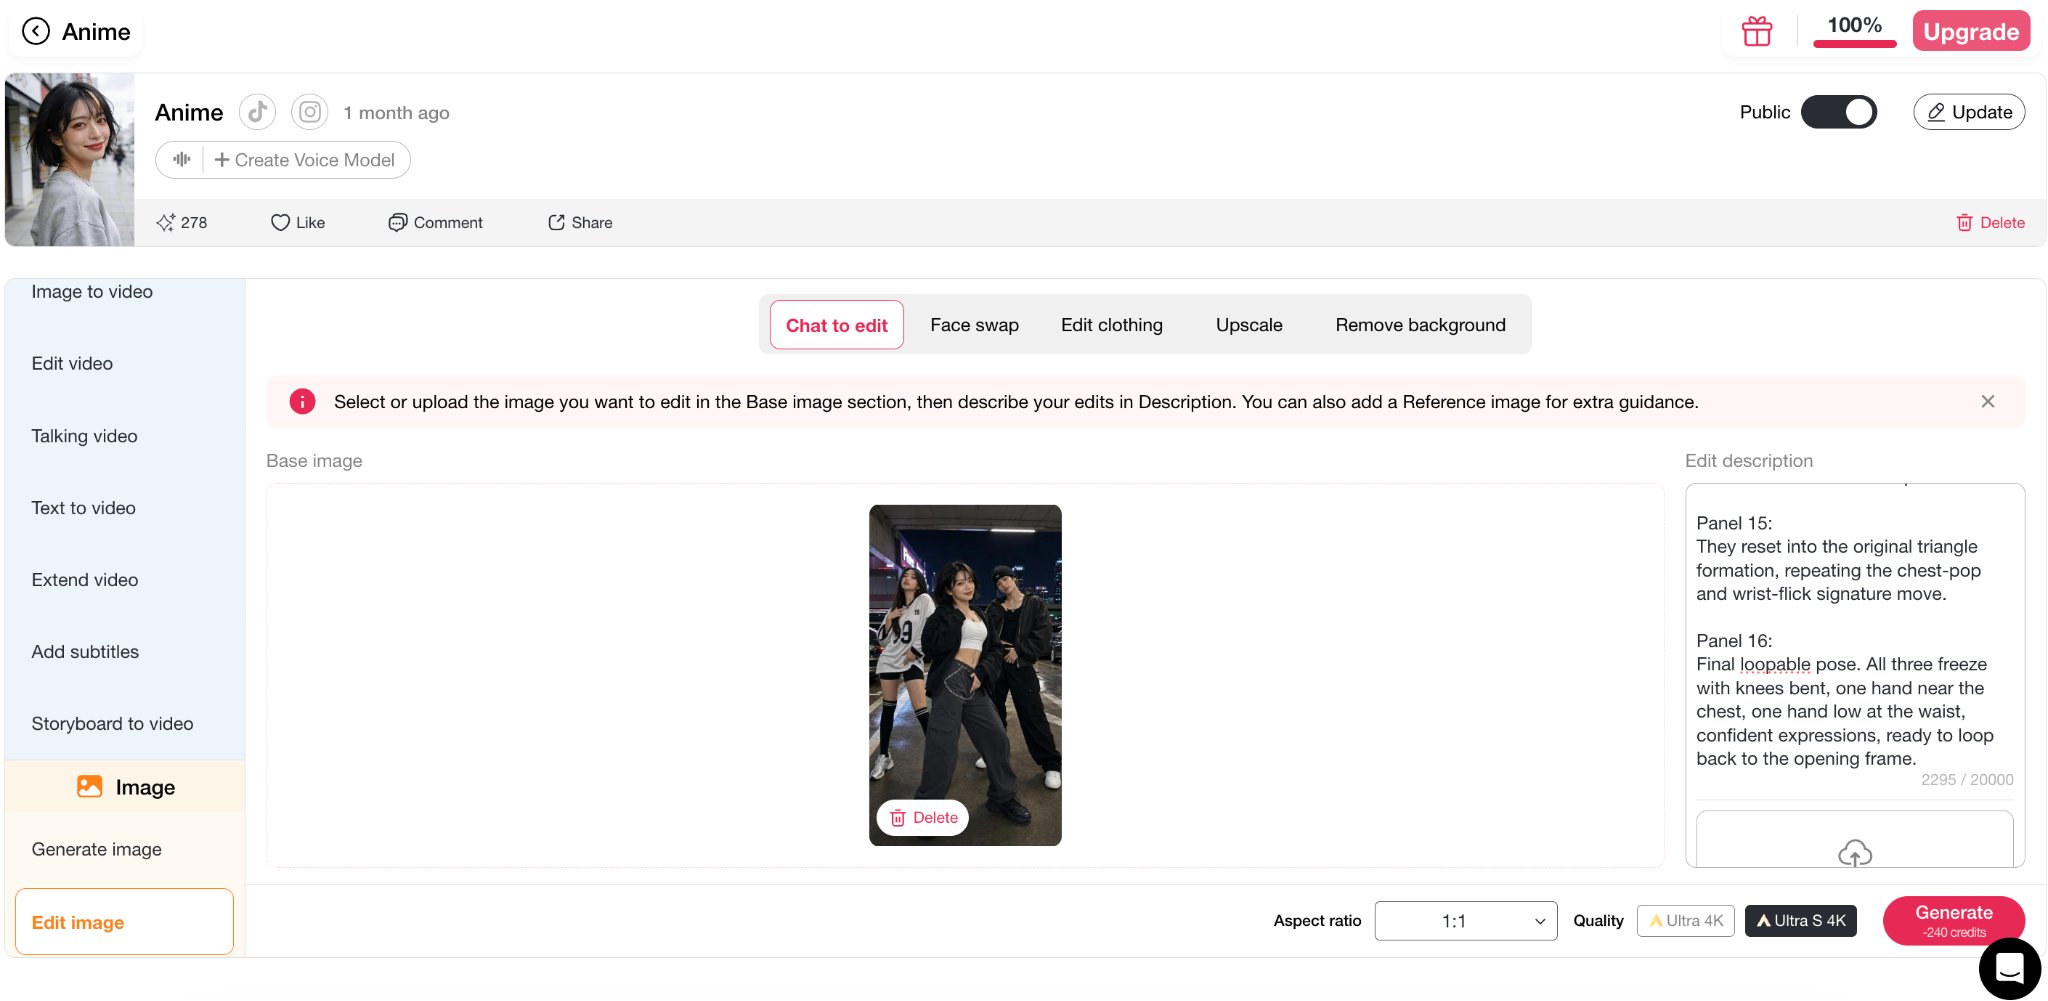Click the voice waveform icon
The width and height of the screenshot is (2048, 1001).
click(181, 160)
